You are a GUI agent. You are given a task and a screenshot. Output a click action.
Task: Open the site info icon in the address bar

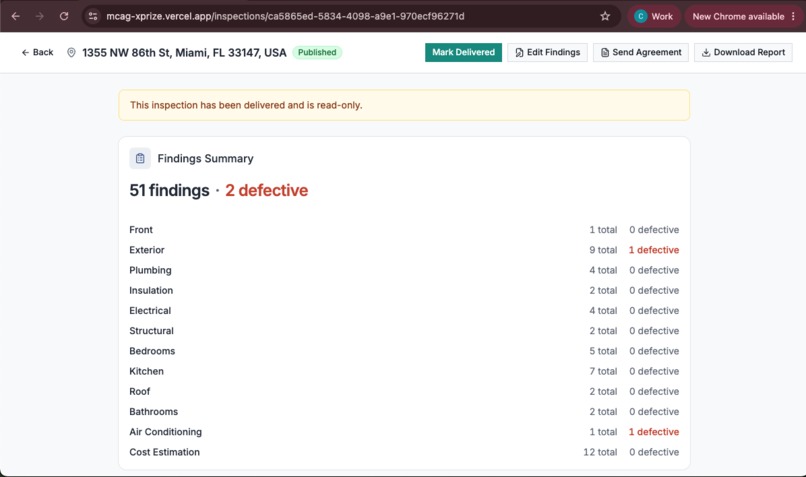click(93, 16)
